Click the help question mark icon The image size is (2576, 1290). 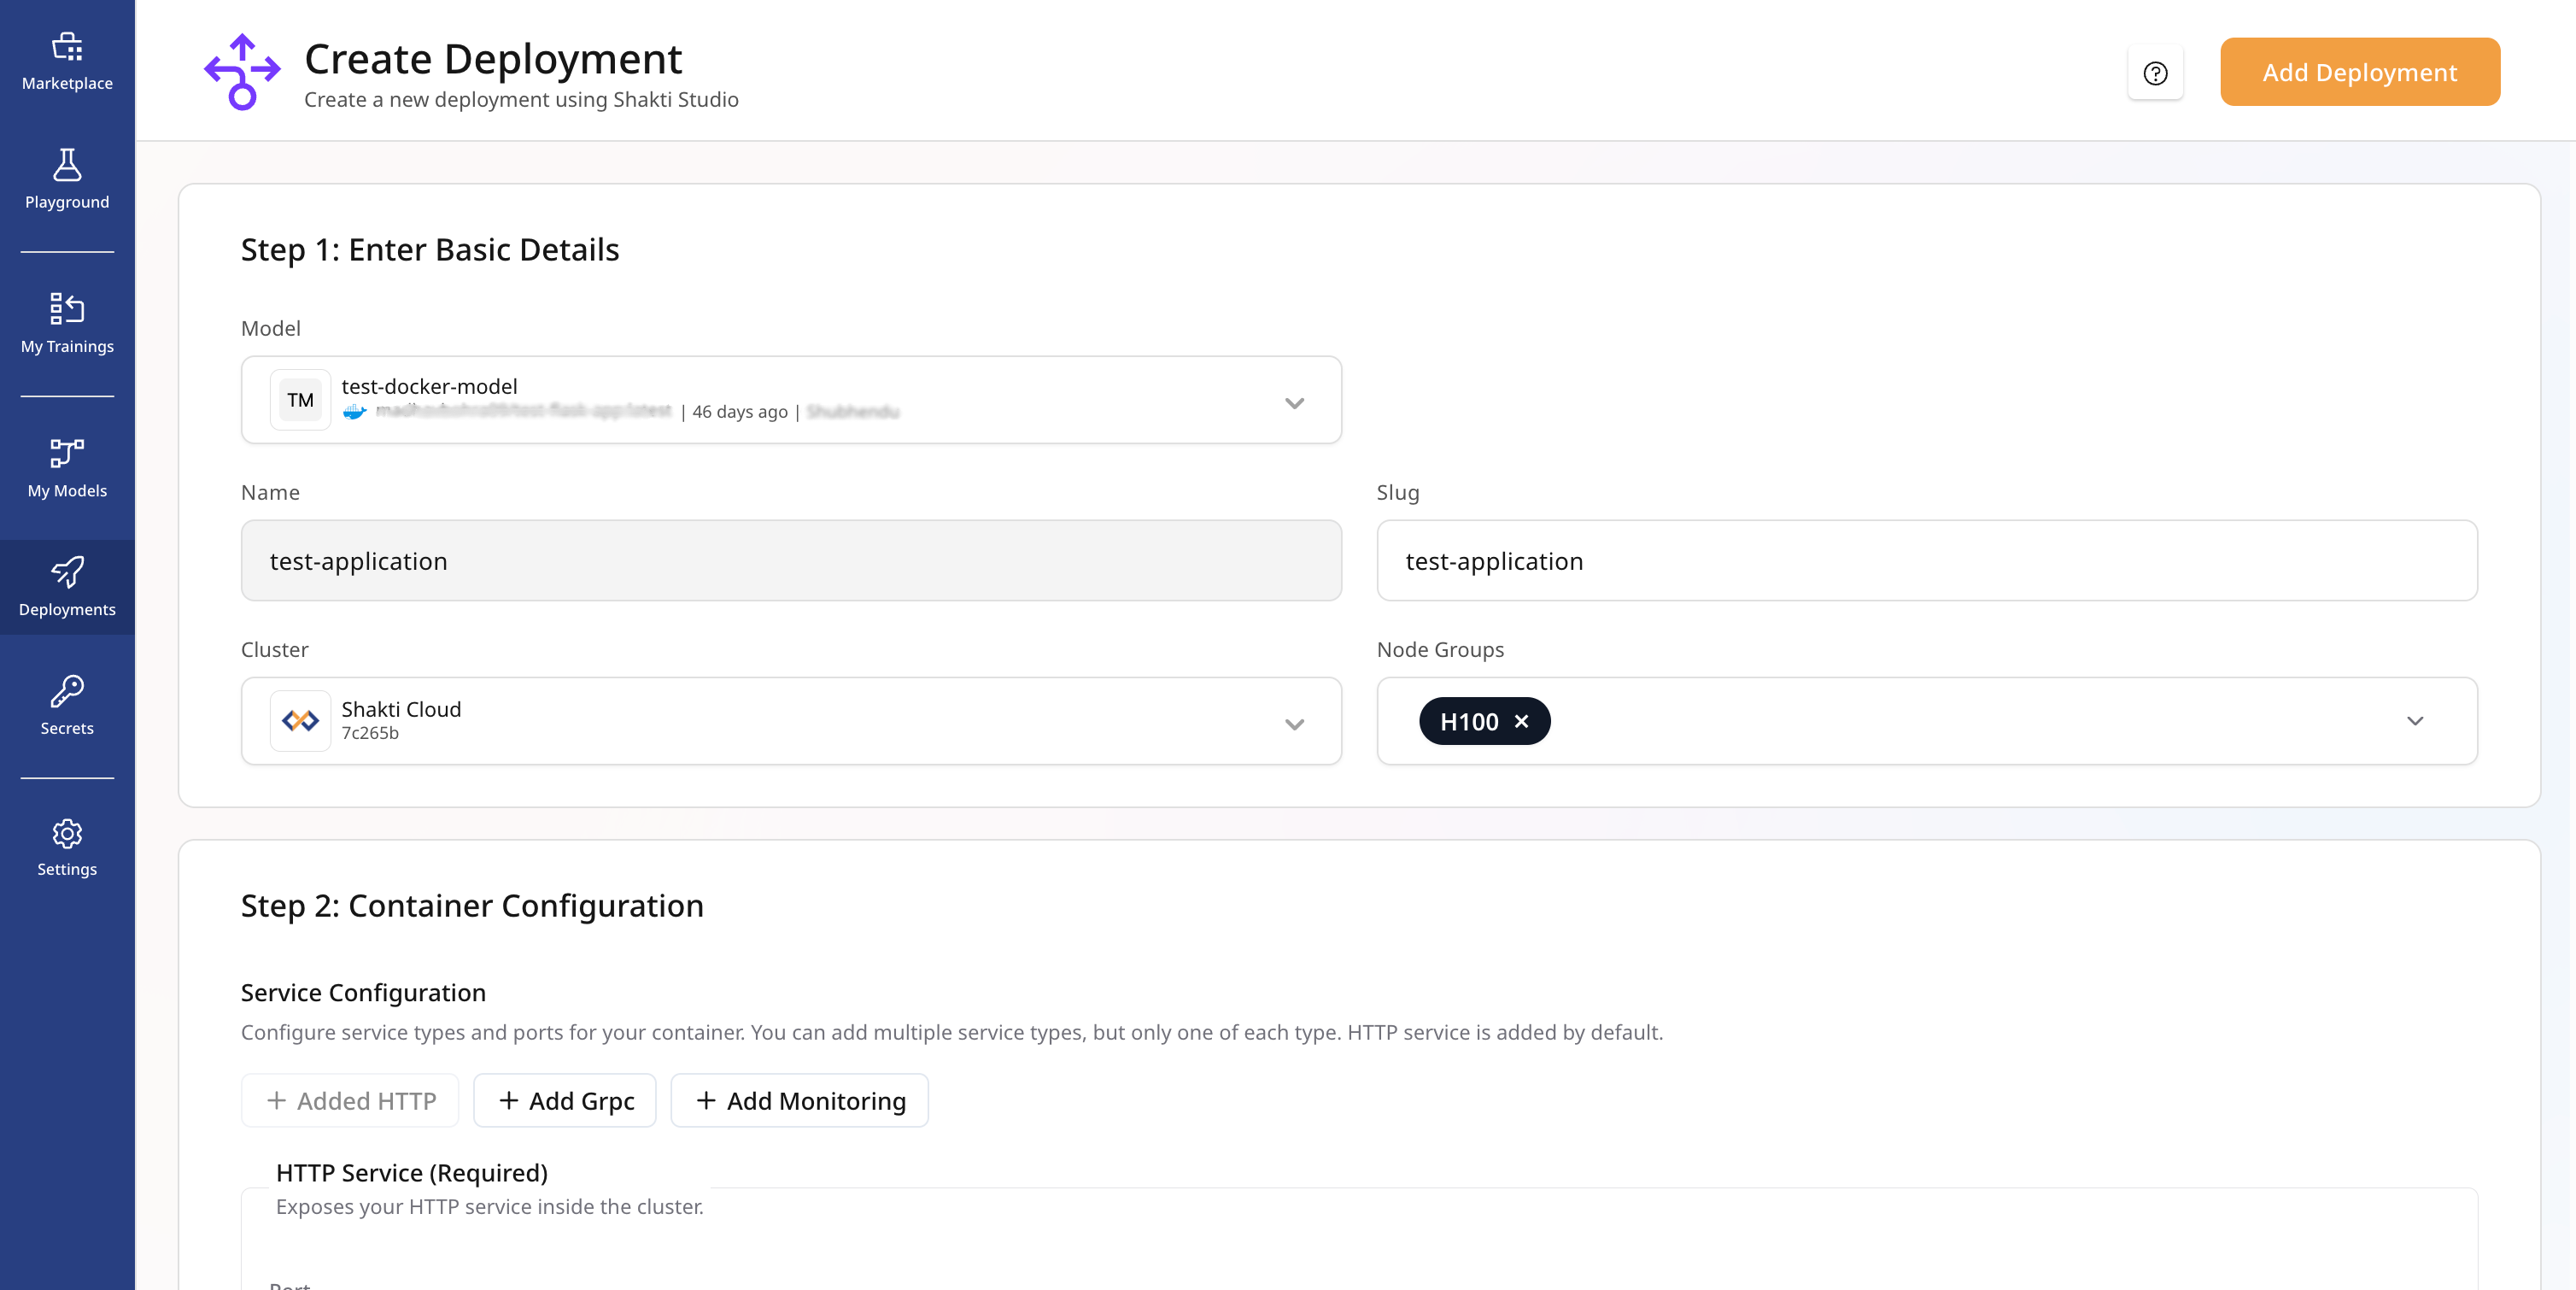click(x=2155, y=71)
